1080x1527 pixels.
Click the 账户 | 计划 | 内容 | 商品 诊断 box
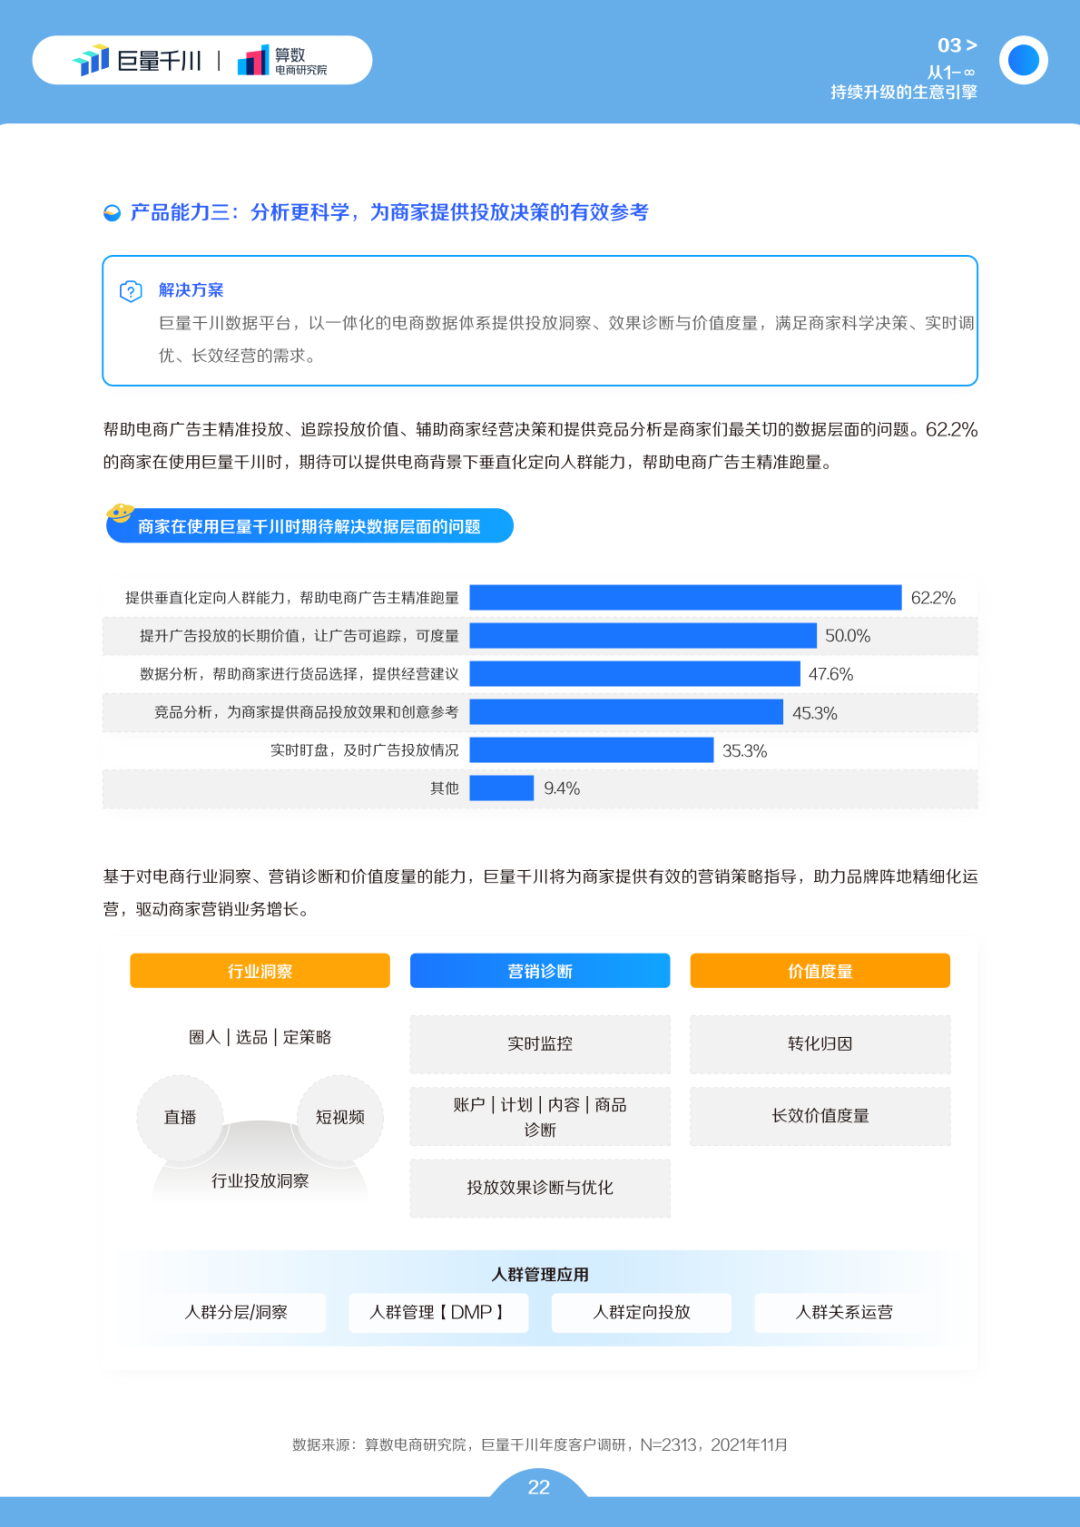click(540, 1117)
